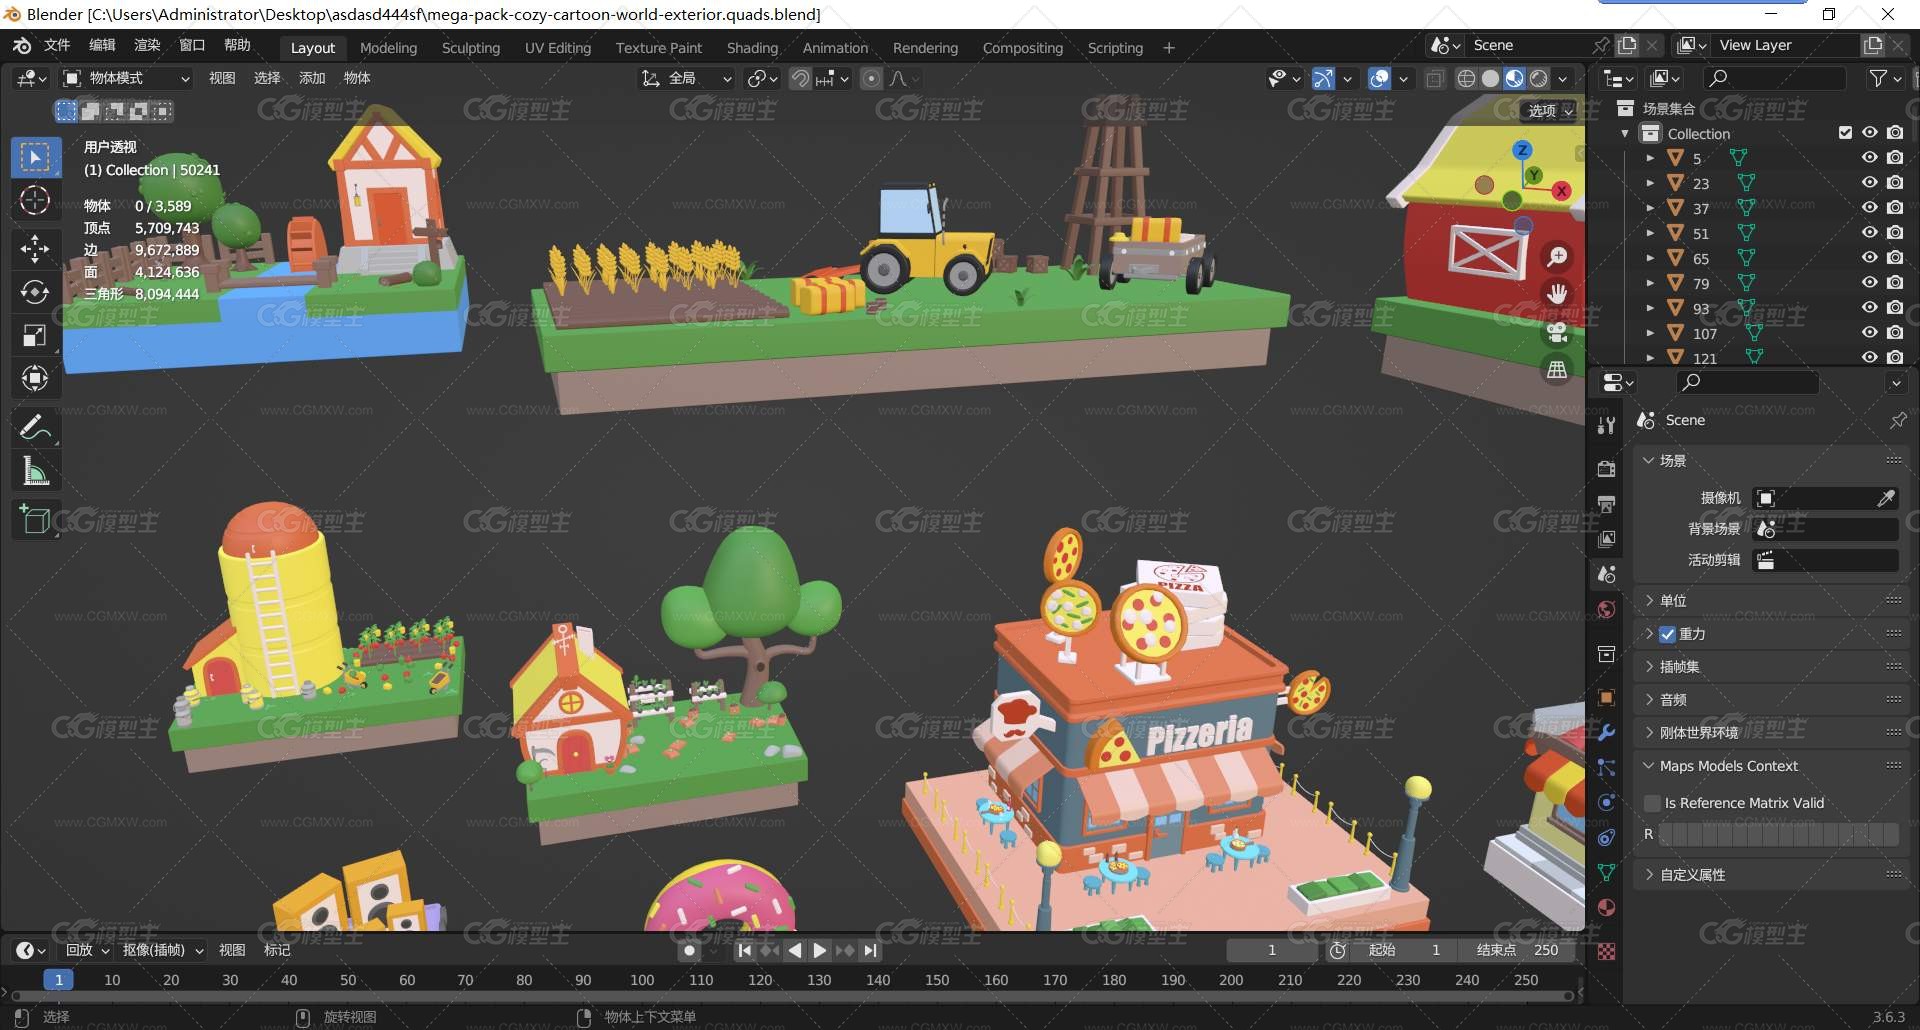Open the Tool properties tab
This screenshot has width=1920, height=1030.
coord(1607,425)
